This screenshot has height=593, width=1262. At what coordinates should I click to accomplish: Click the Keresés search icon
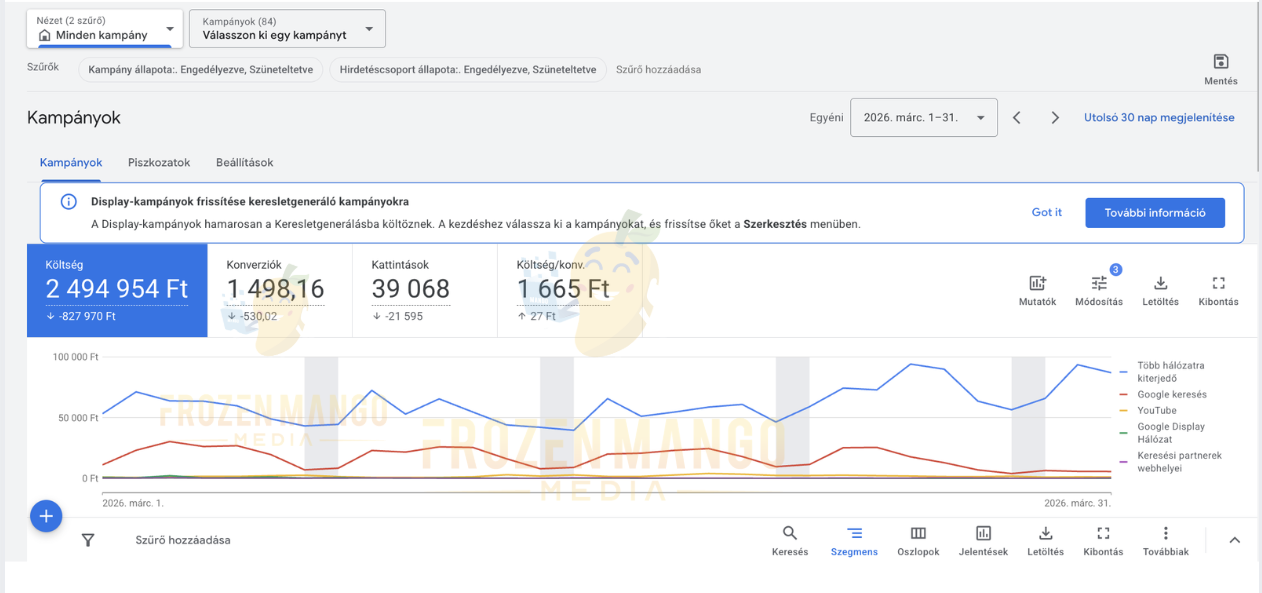790,533
